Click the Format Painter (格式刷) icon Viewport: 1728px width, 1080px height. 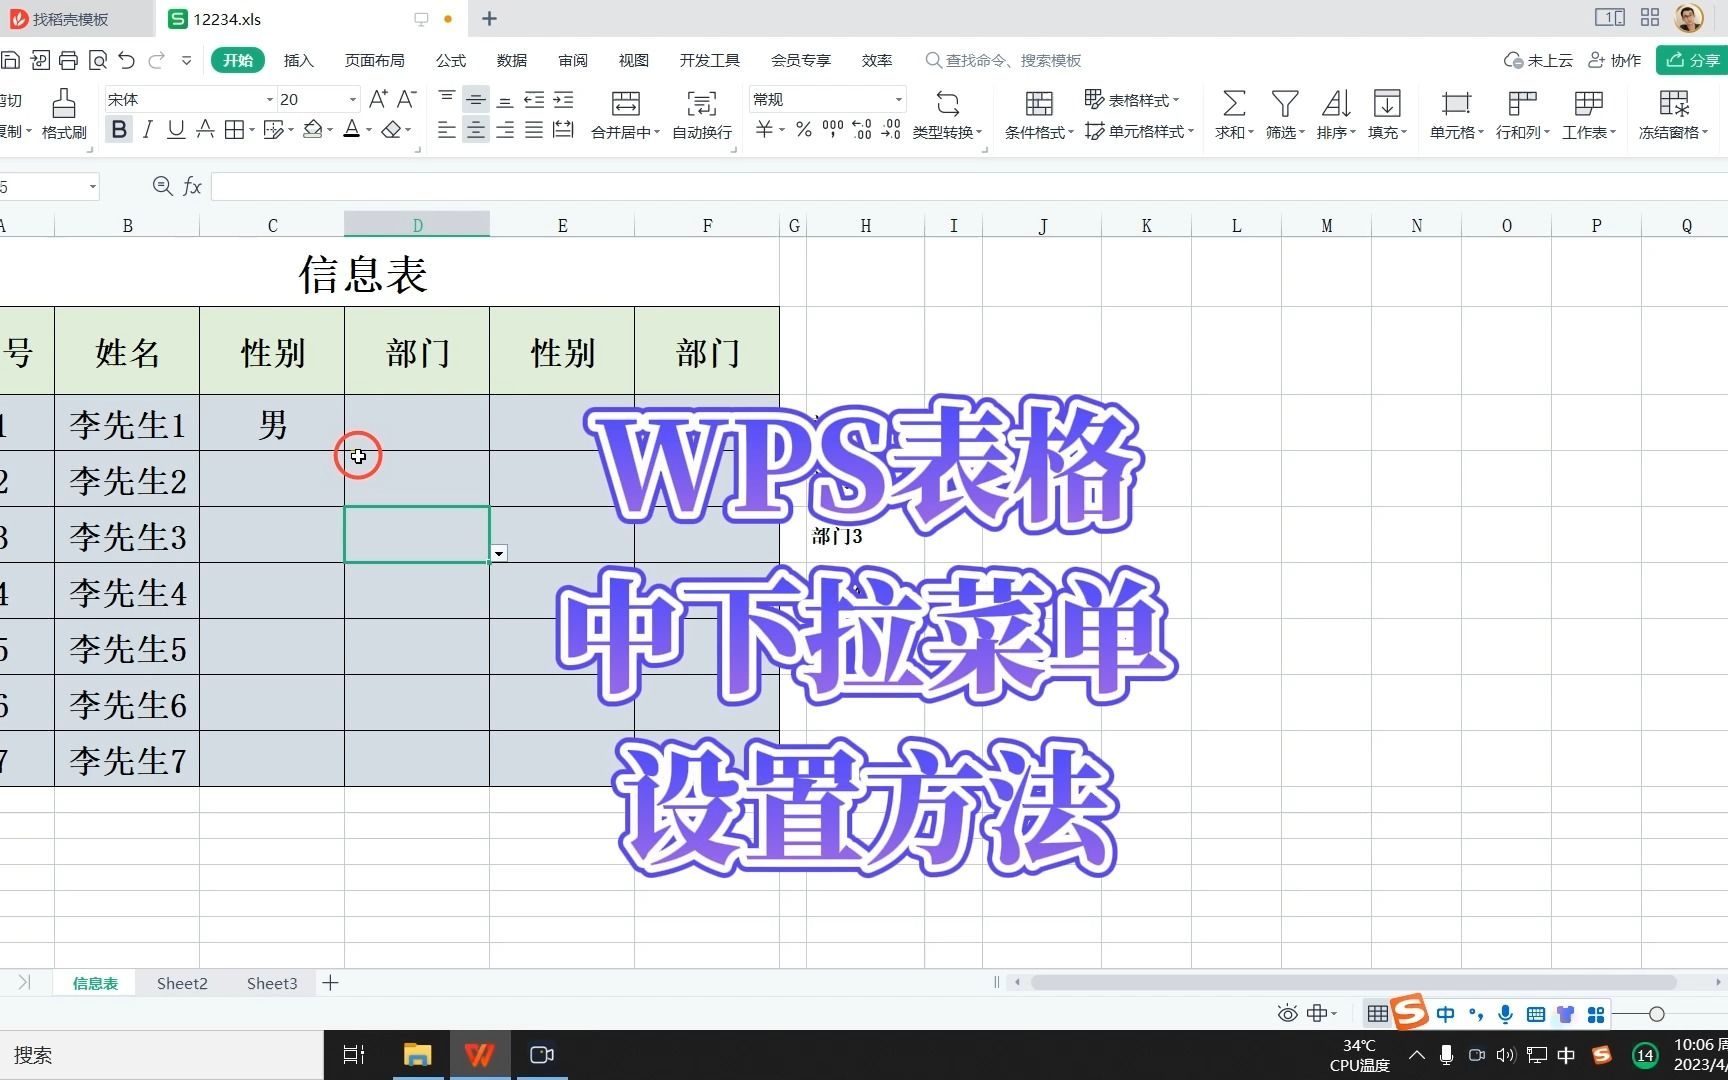[64, 102]
